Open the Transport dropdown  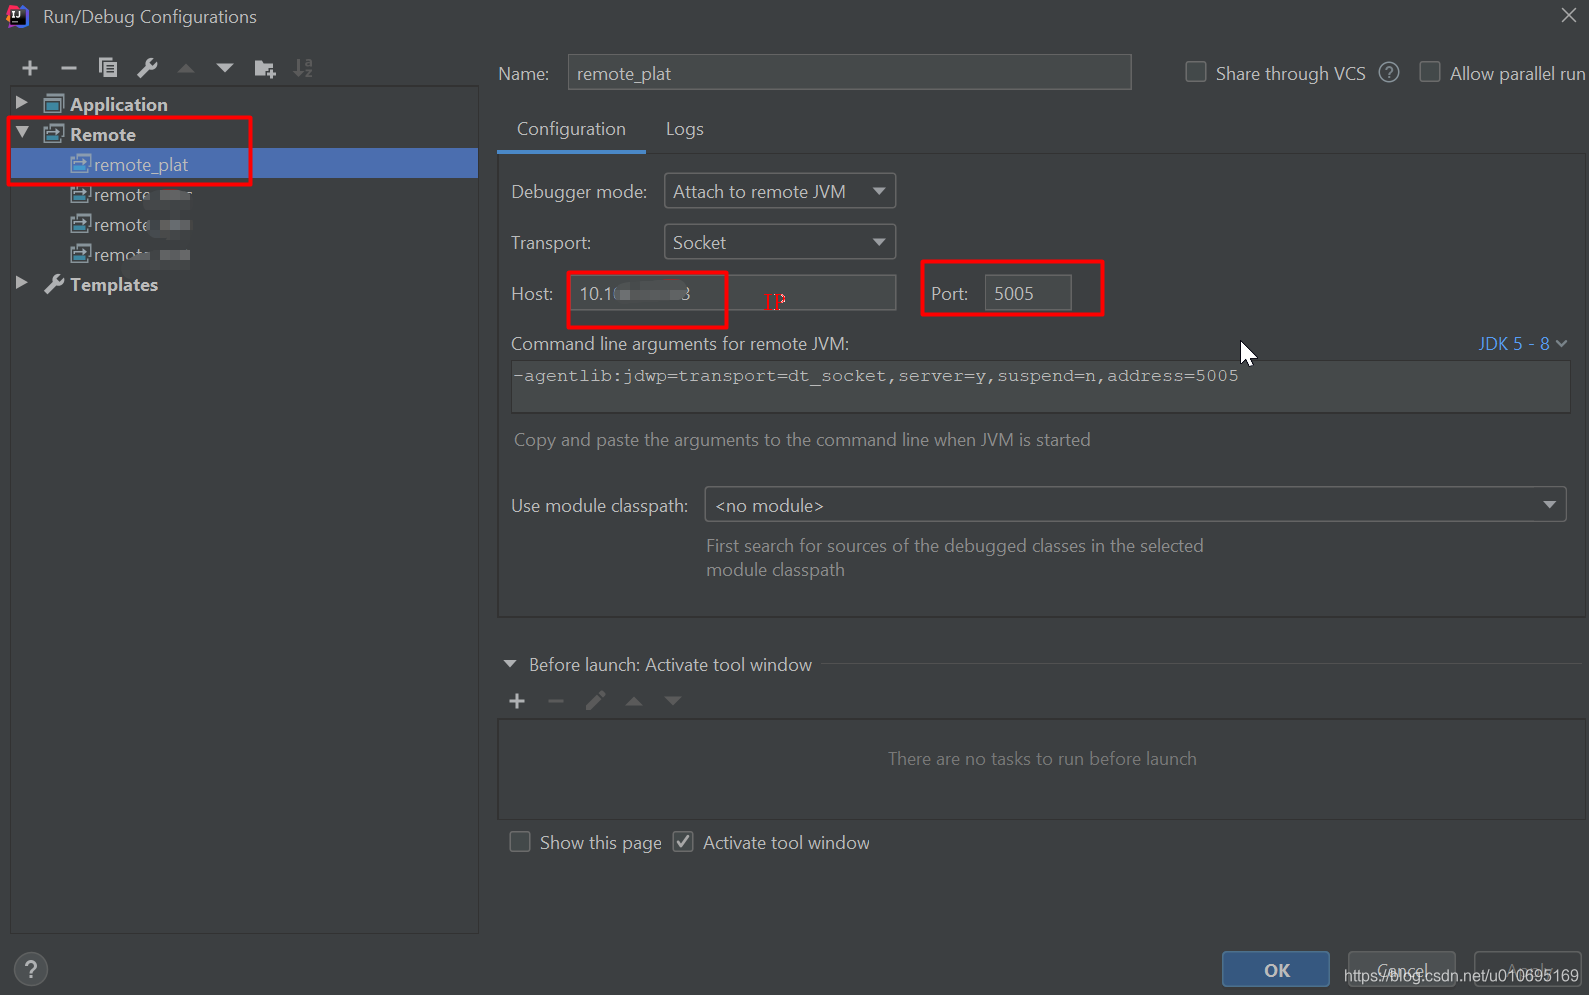coord(780,242)
